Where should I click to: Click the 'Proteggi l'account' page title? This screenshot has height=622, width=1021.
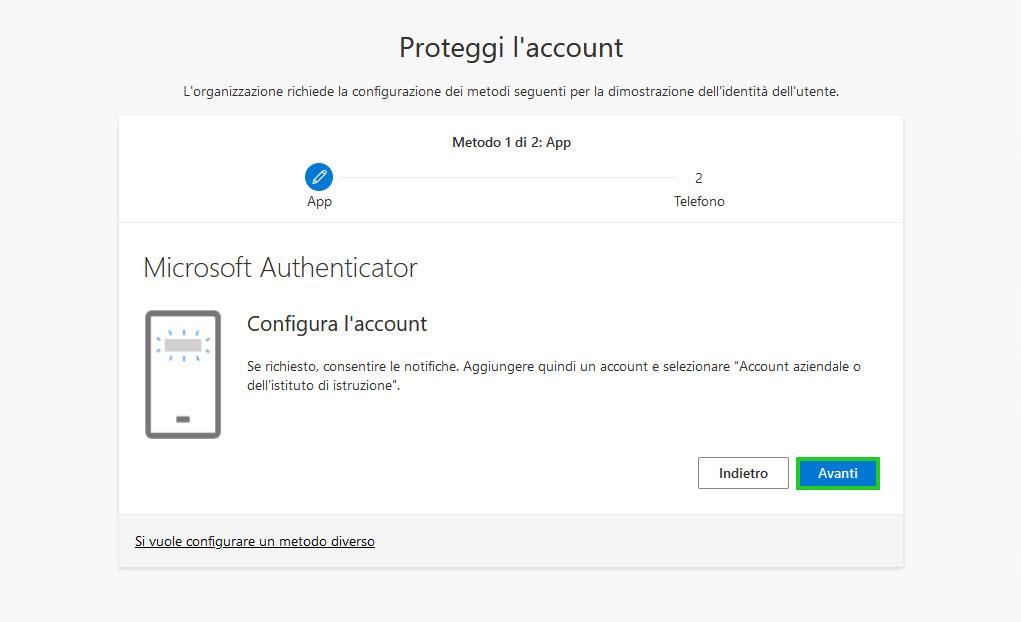(511, 48)
